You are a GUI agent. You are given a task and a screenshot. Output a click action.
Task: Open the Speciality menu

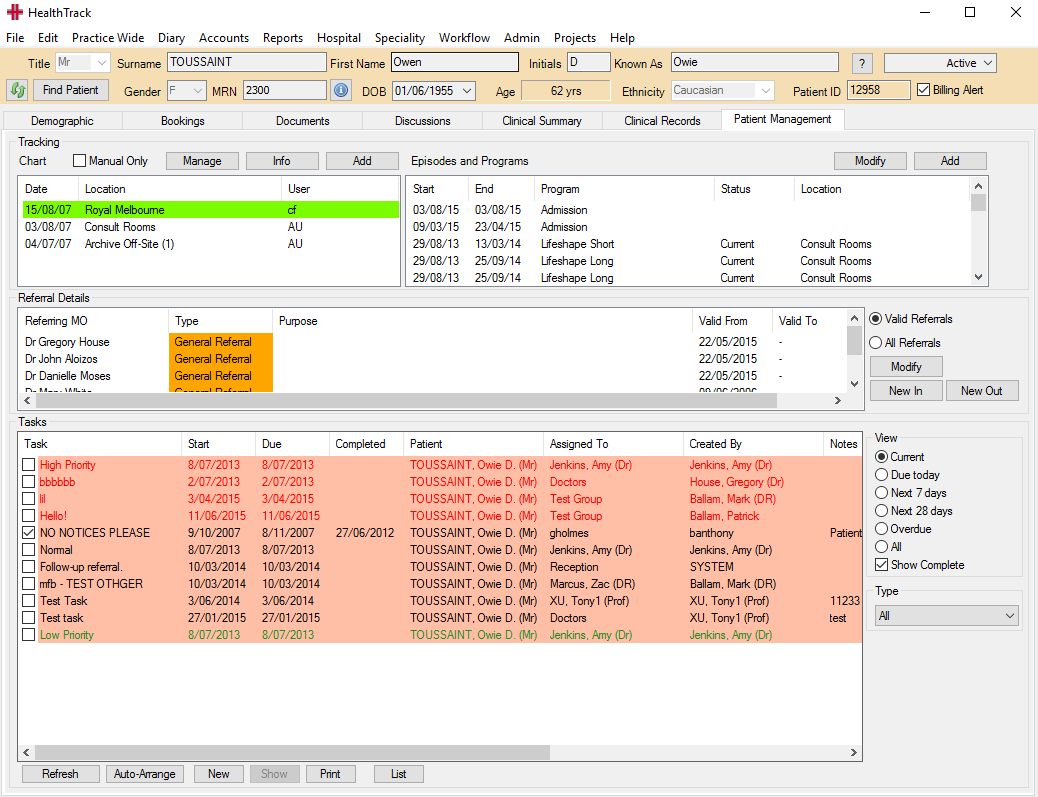tap(400, 38)
